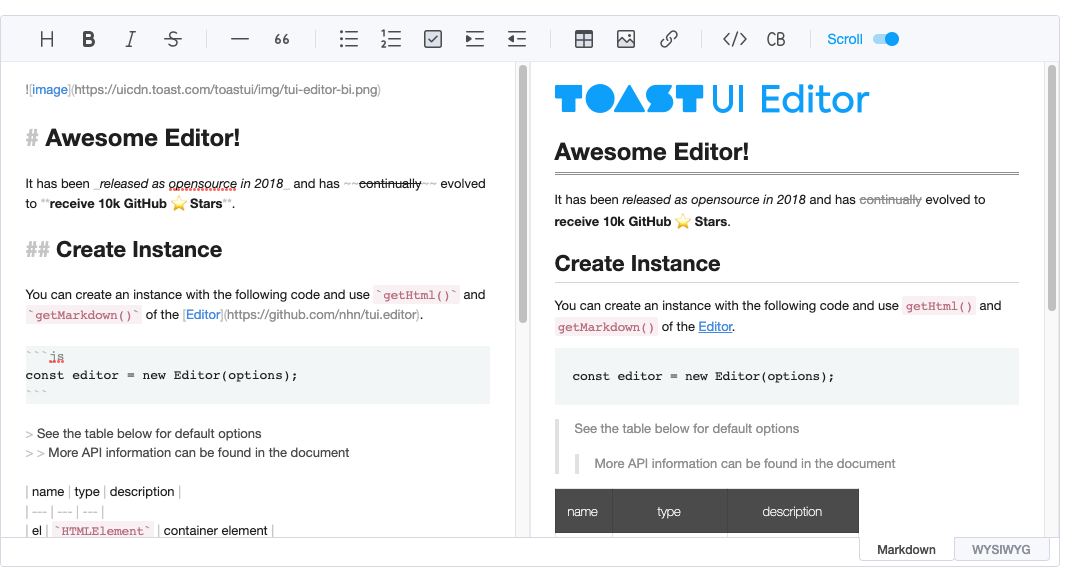Click the 'Awesome Editor!' heading in markdown pane
Viewport: 1065px width, 570px height.
coord(143,138)
